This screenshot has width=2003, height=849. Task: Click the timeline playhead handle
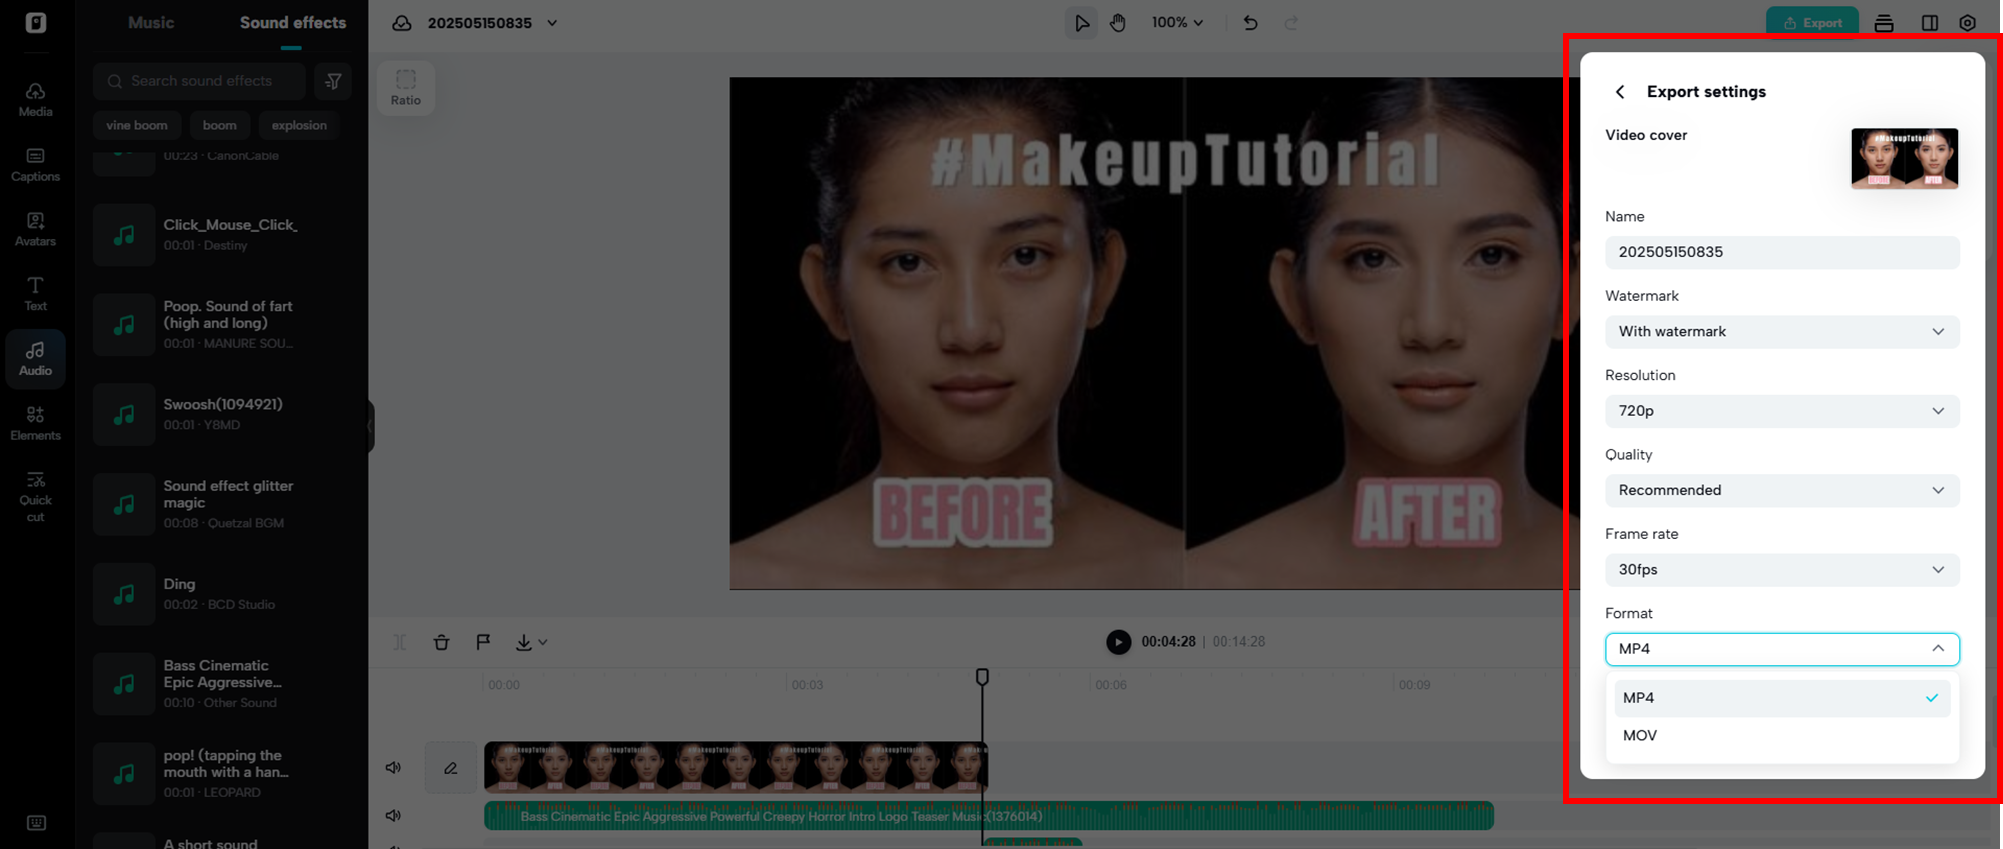982,677
